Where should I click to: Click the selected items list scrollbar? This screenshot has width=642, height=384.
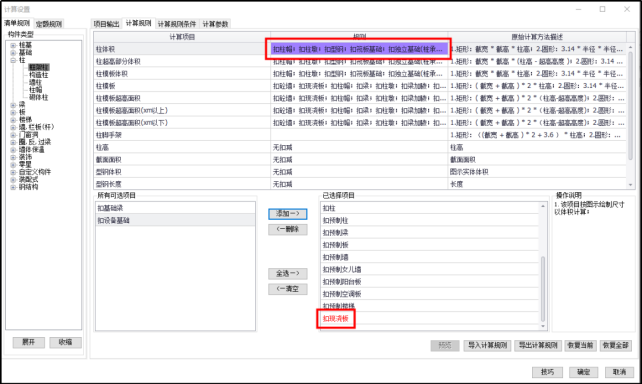point(543,289)
